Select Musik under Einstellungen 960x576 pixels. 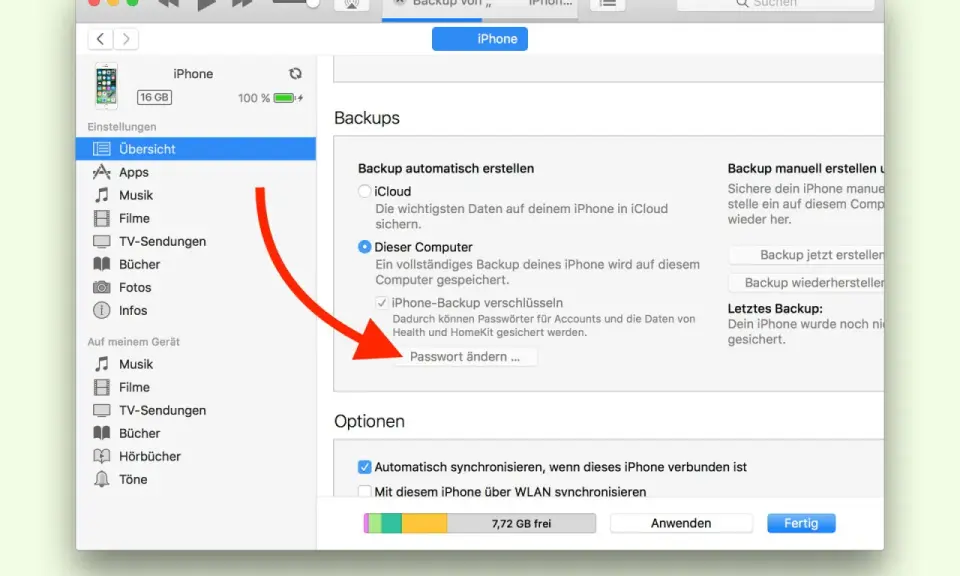click(196, 195)
